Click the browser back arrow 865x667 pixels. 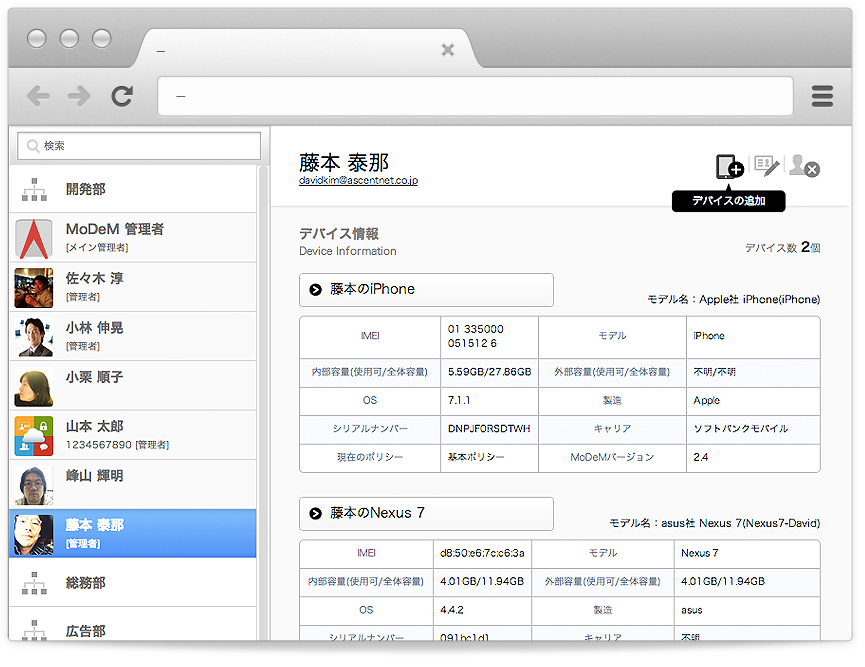pos(38,96)
